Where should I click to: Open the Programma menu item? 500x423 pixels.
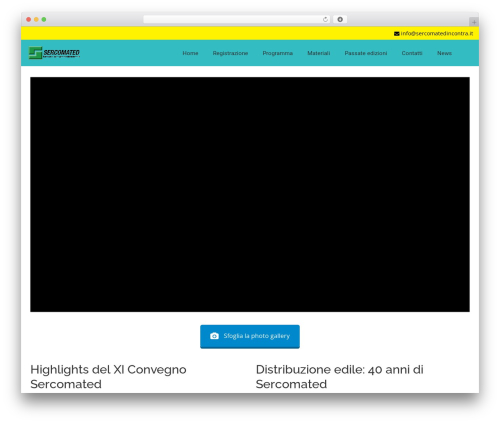pos(278,53)
